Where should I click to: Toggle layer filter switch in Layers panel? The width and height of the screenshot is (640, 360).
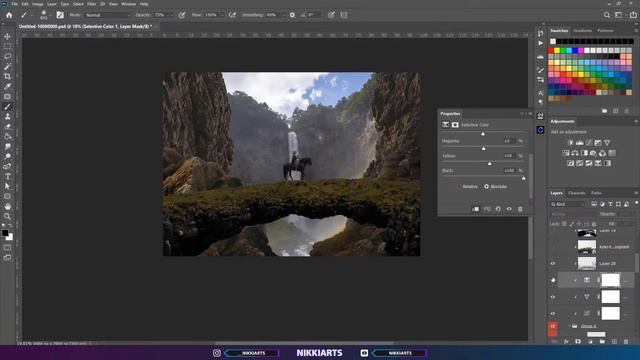(636, 203)
